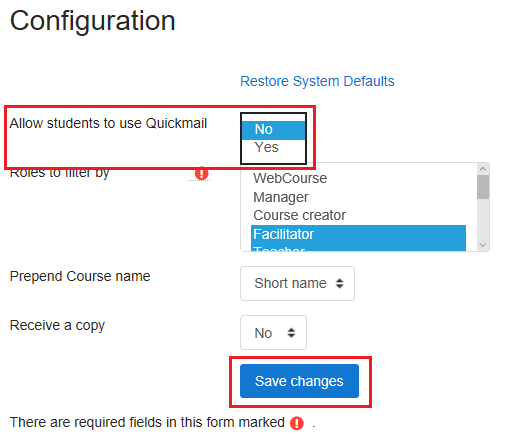This screenshot has height=441, width=508.
Task: Select No for allowing students Quickmail
Action: [x=273, y=130]
